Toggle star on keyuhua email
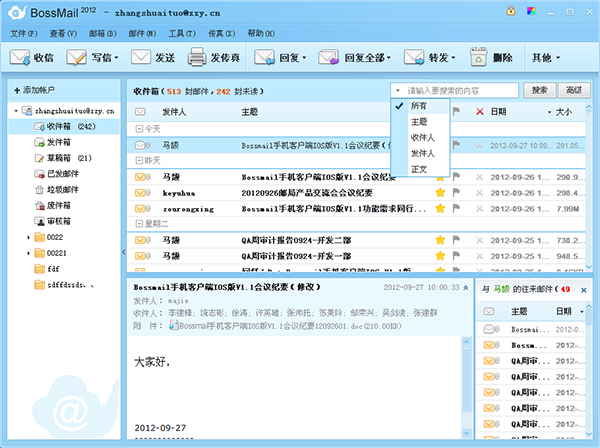 (440, 192)
